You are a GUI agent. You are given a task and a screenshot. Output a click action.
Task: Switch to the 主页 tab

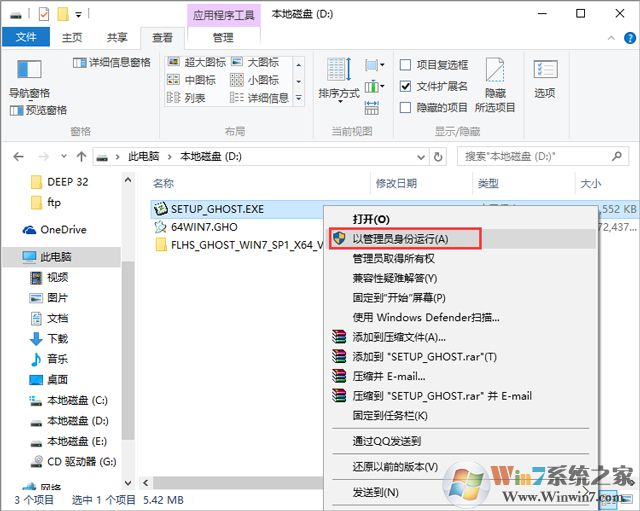(72, 38)
